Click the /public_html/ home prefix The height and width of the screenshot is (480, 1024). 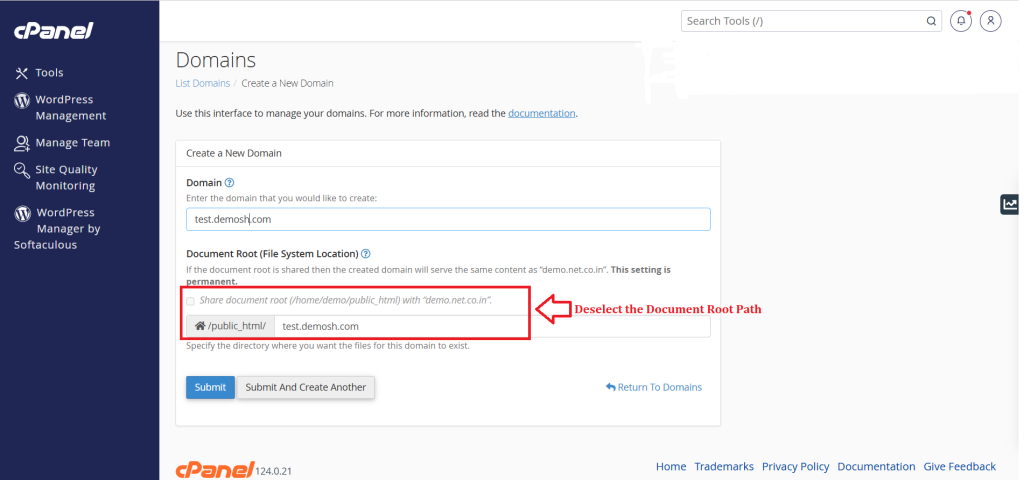pos(230,326)
